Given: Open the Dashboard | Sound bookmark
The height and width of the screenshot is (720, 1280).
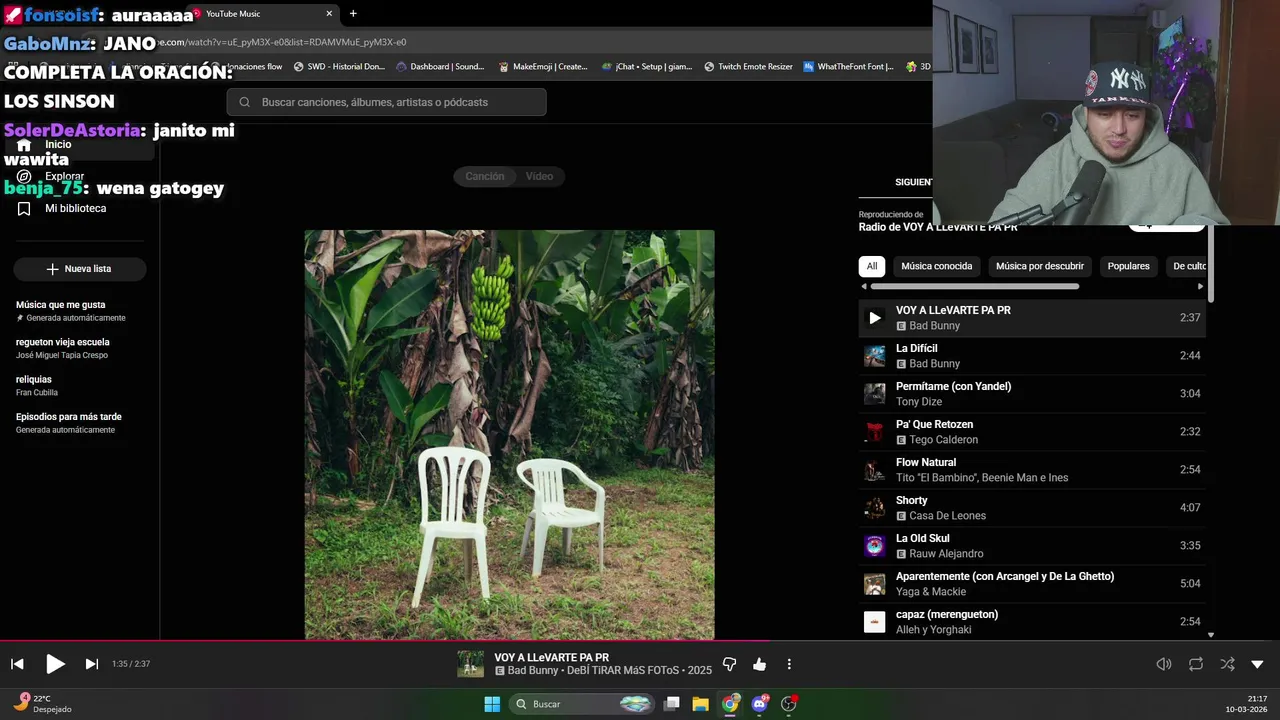Looking at the screenshot, I should pos(440,67).
